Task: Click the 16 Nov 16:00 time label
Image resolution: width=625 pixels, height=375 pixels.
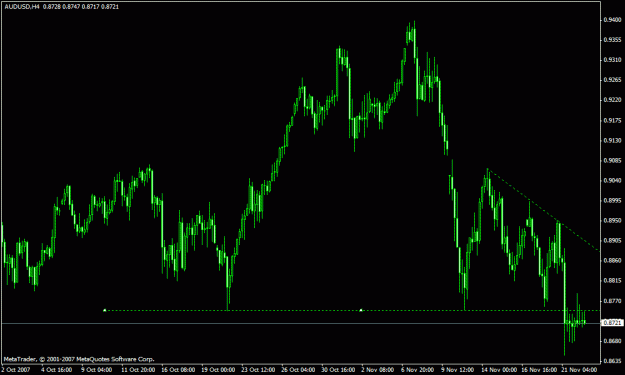Action: 539,370
